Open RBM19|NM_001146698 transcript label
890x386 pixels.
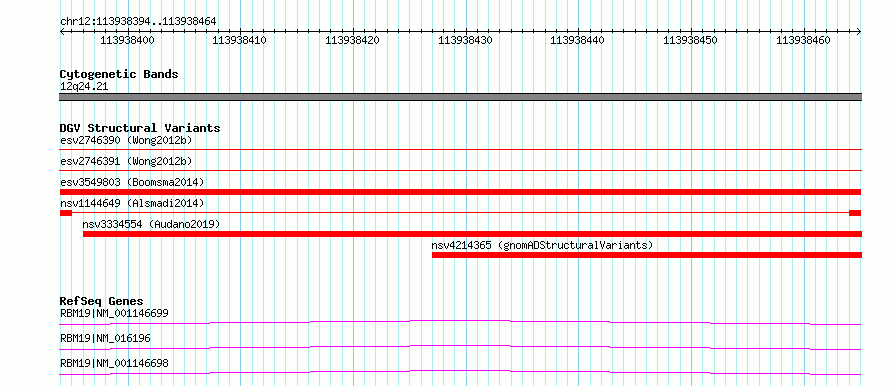(x=114, y=363)
